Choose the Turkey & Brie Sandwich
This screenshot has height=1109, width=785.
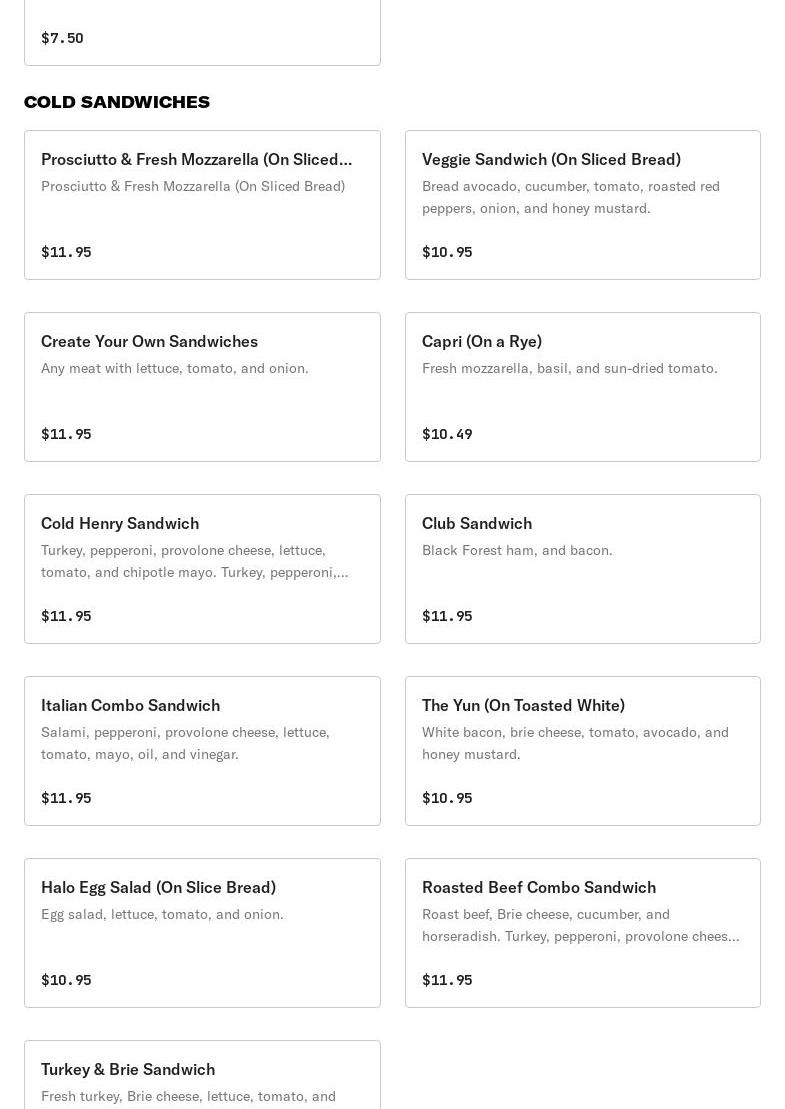(128, 1069)
